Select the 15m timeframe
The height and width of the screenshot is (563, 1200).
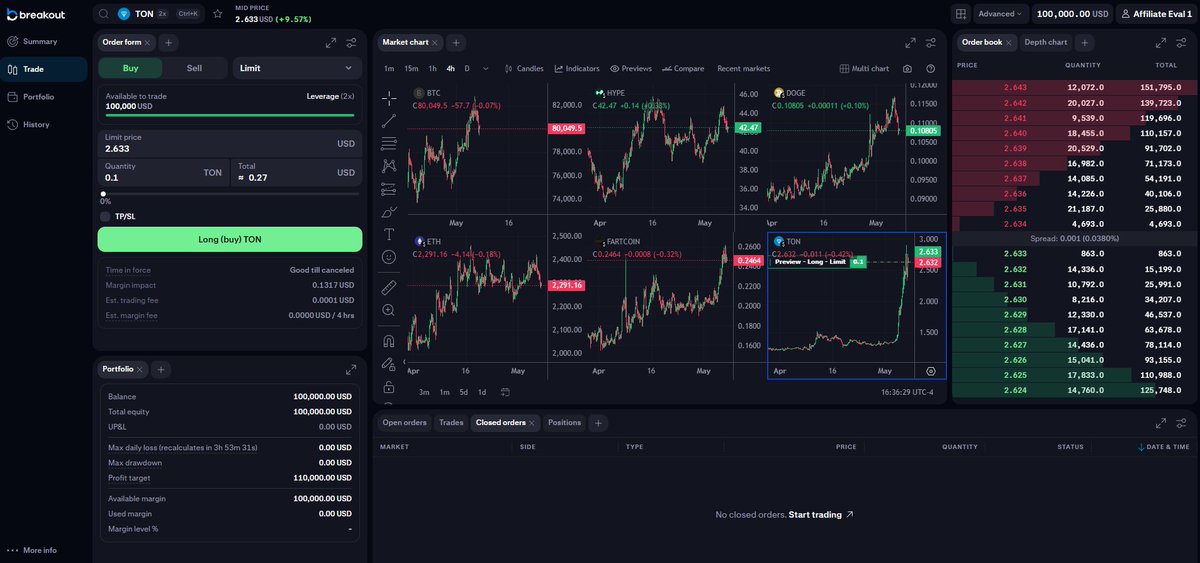tap(411, 69)
